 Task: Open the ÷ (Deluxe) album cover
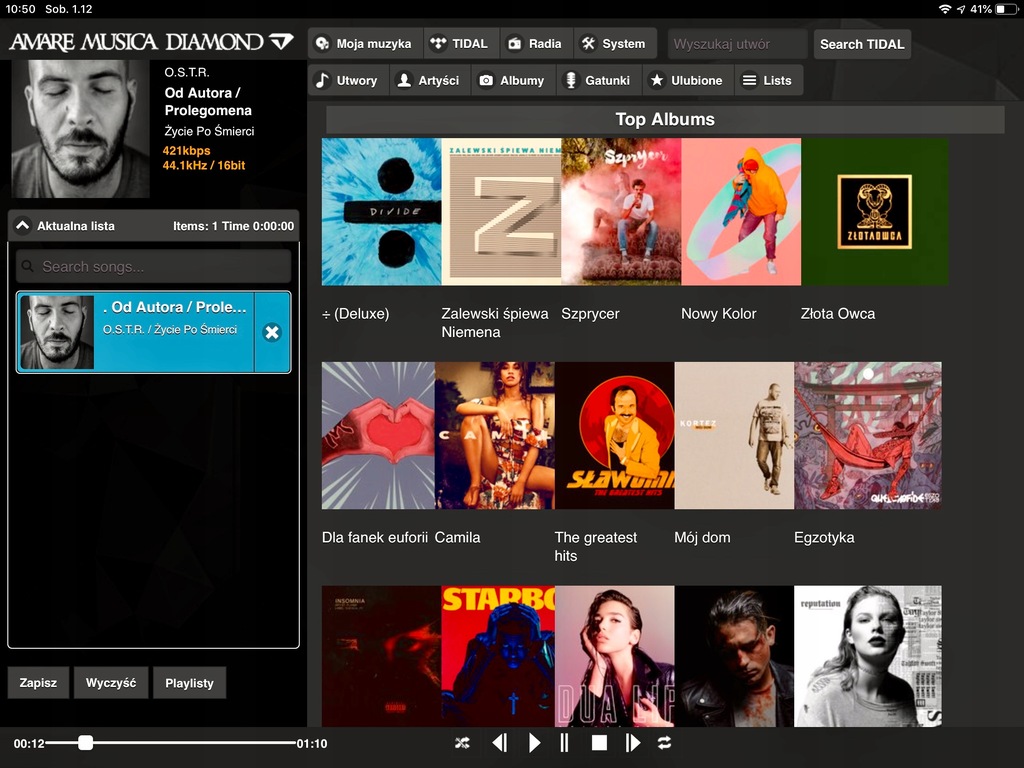(381, 212)
